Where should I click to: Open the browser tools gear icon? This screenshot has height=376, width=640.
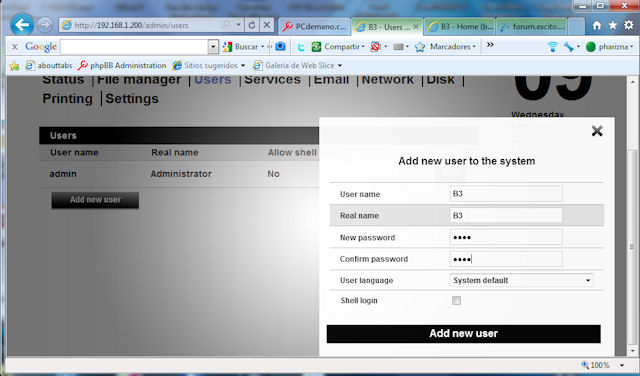tap(629, 25)
